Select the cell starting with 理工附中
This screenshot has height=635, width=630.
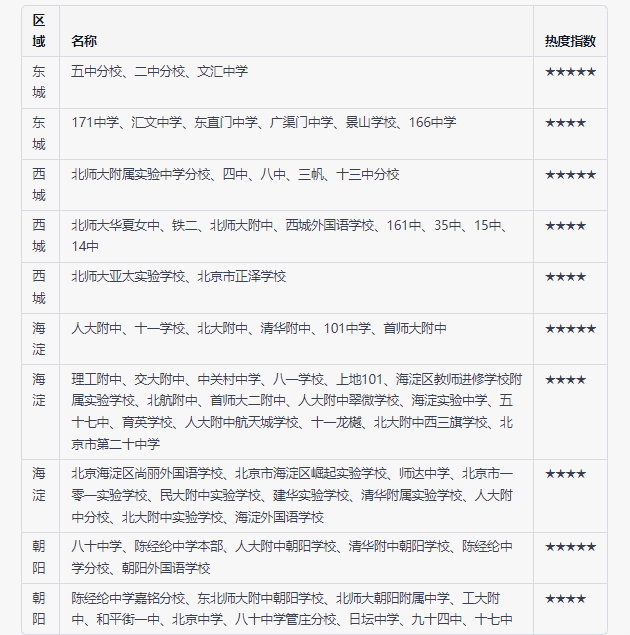296,412
